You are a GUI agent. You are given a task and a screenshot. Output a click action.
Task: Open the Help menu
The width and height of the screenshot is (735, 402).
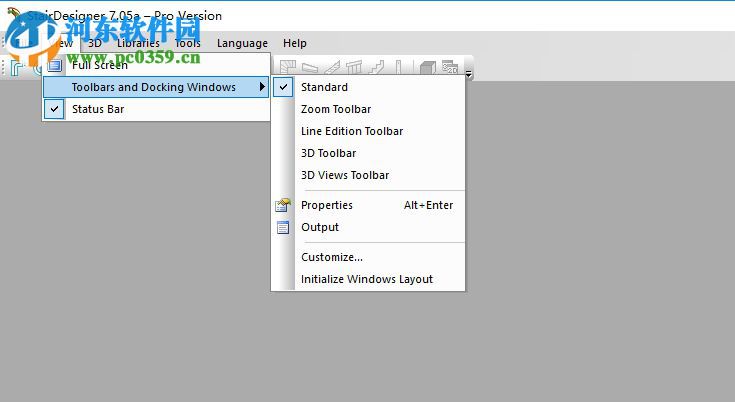pyautogui.click(x=295, y=43)
